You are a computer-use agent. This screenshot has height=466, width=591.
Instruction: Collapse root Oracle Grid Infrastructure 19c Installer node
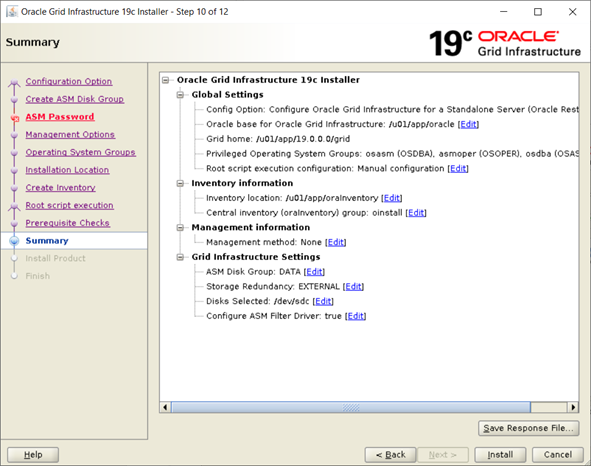(x=165, y=80)
